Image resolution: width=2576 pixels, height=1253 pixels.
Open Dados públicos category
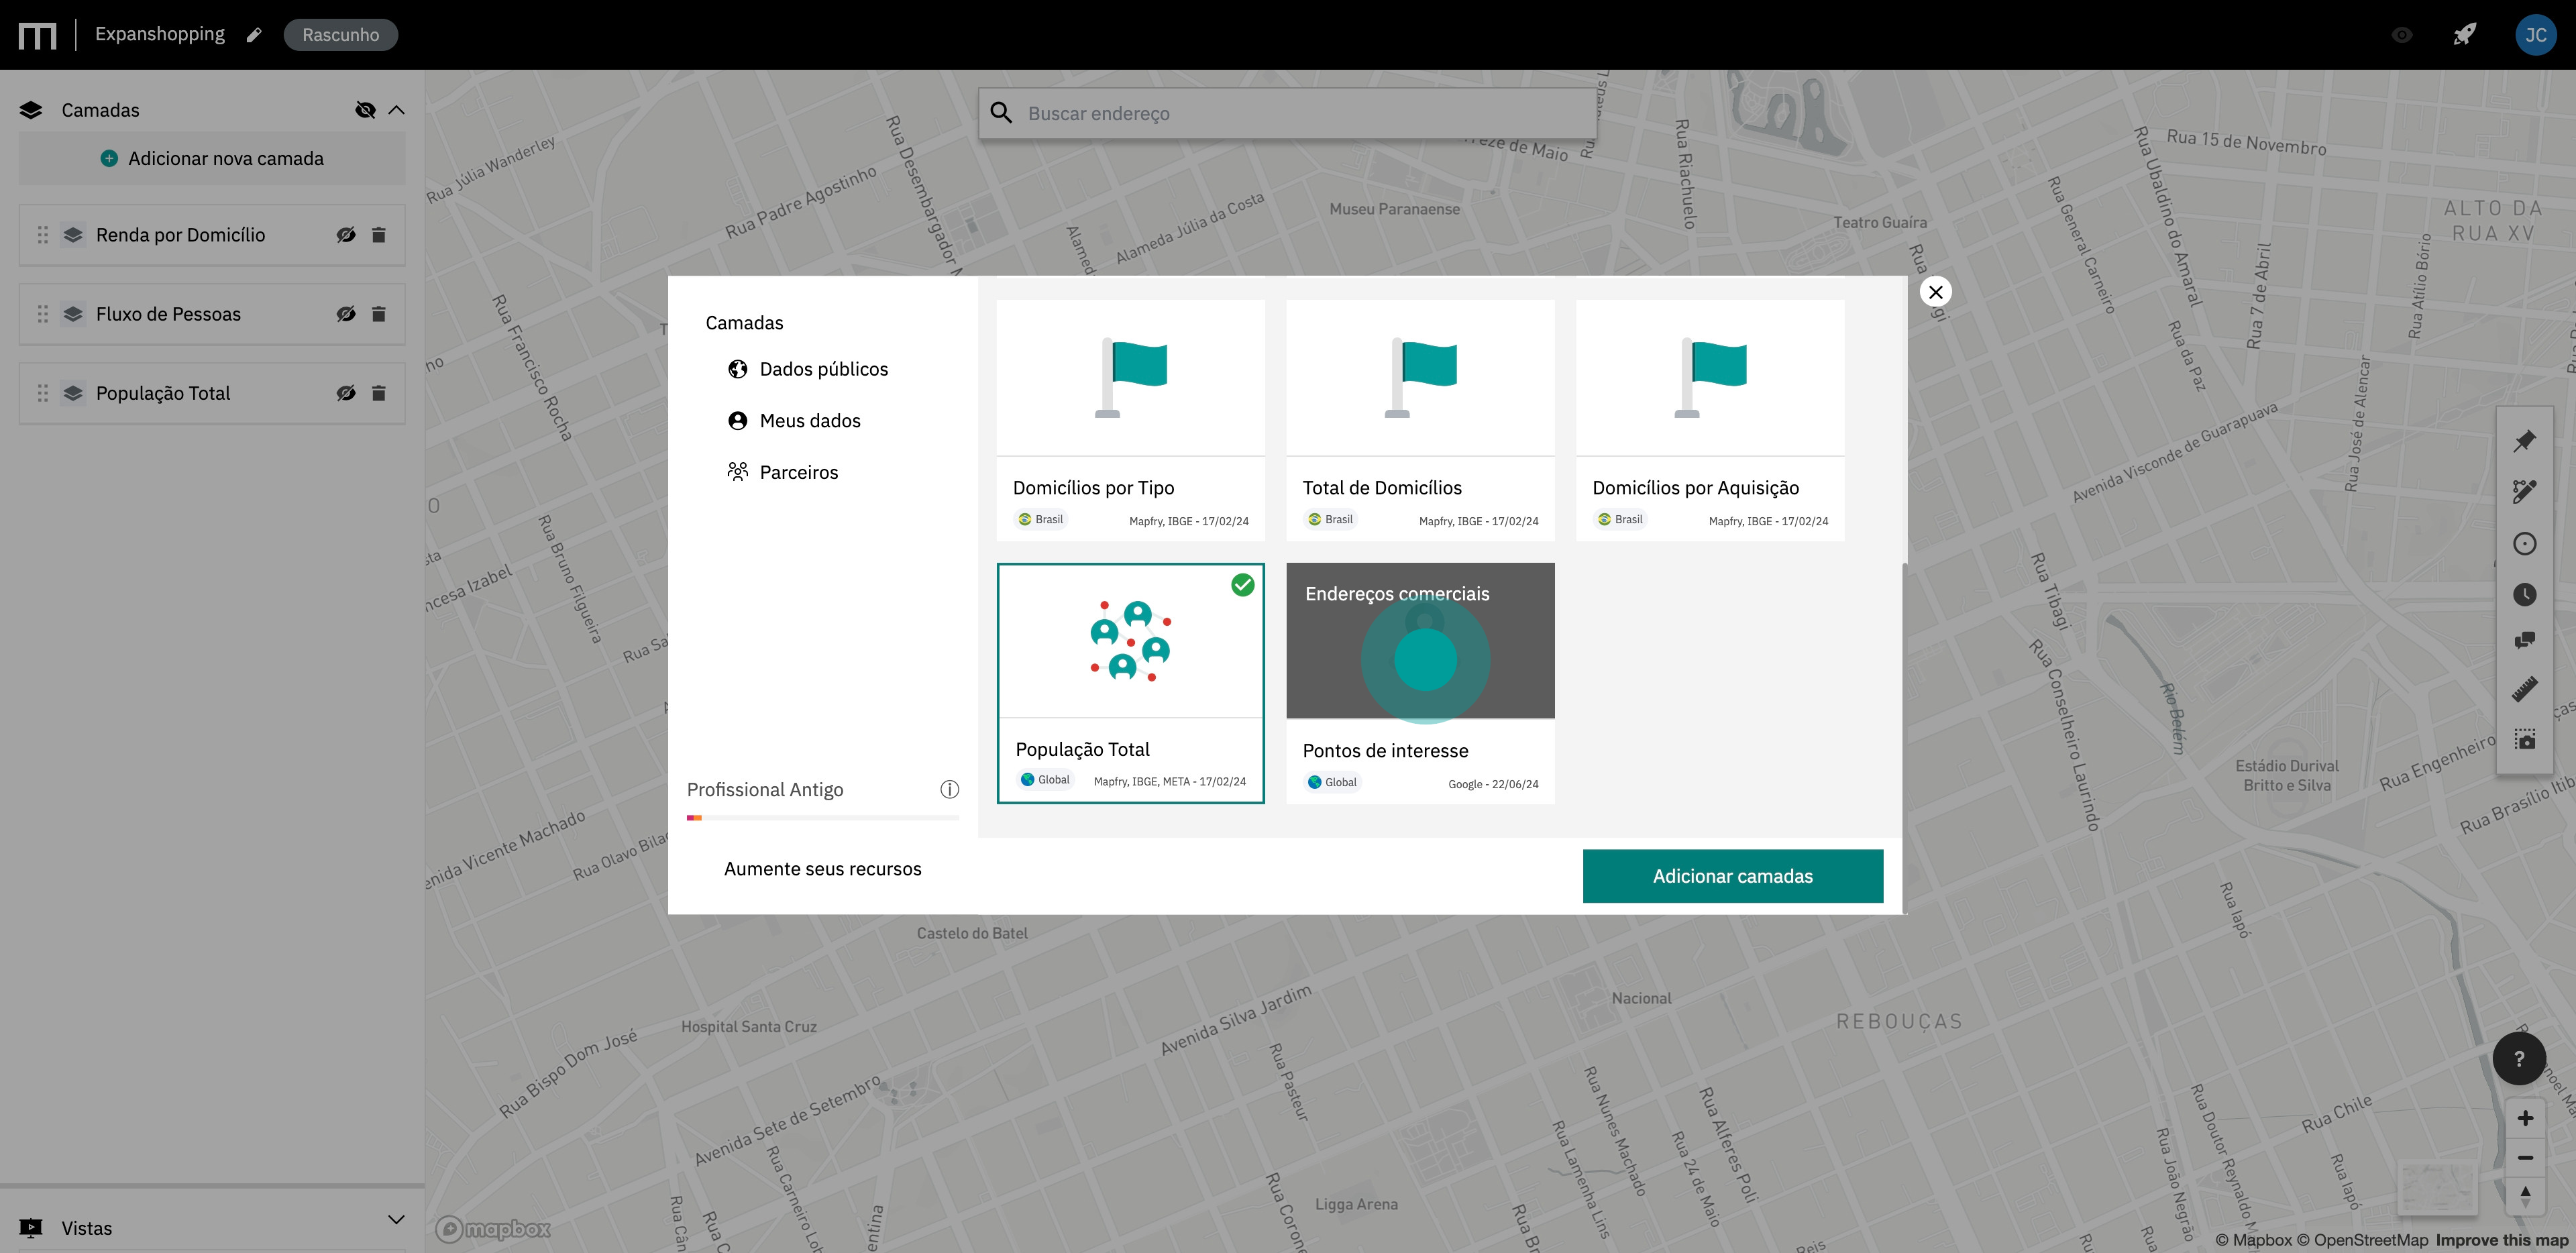click(808, 369)
